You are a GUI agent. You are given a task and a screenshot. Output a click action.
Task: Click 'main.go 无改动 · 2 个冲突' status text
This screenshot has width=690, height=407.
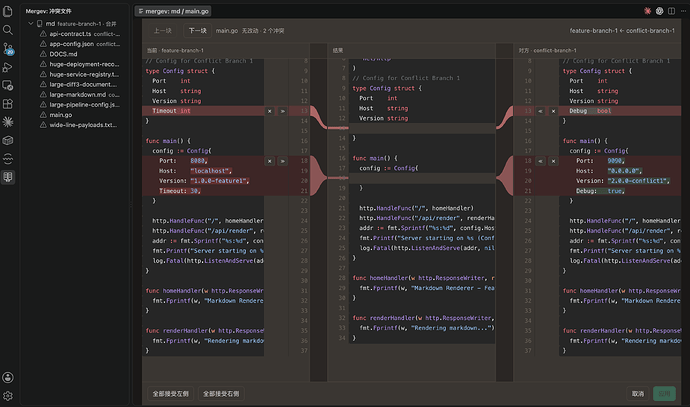click(x=250, y=31)
